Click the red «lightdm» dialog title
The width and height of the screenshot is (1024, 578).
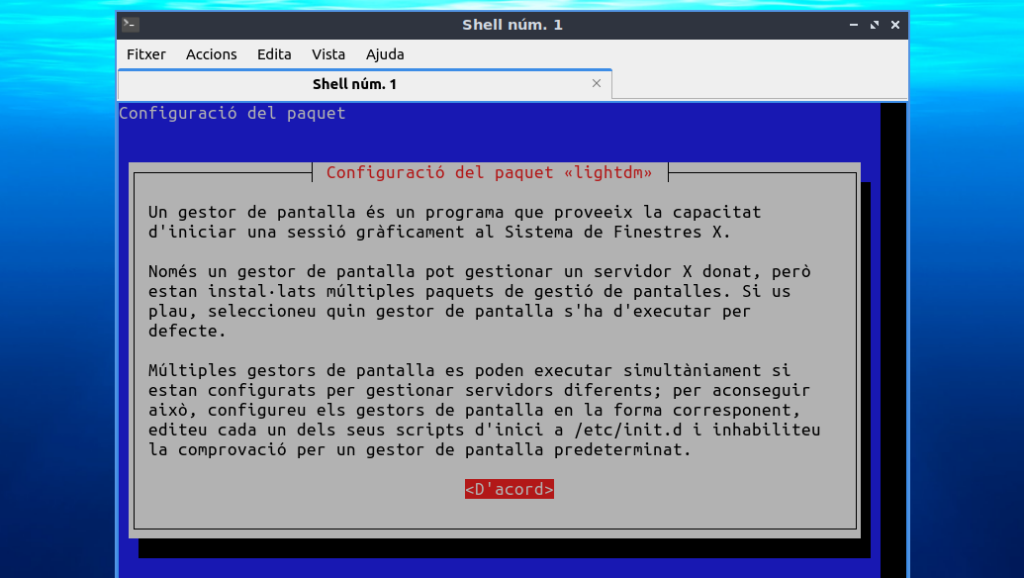coord(489,173)
